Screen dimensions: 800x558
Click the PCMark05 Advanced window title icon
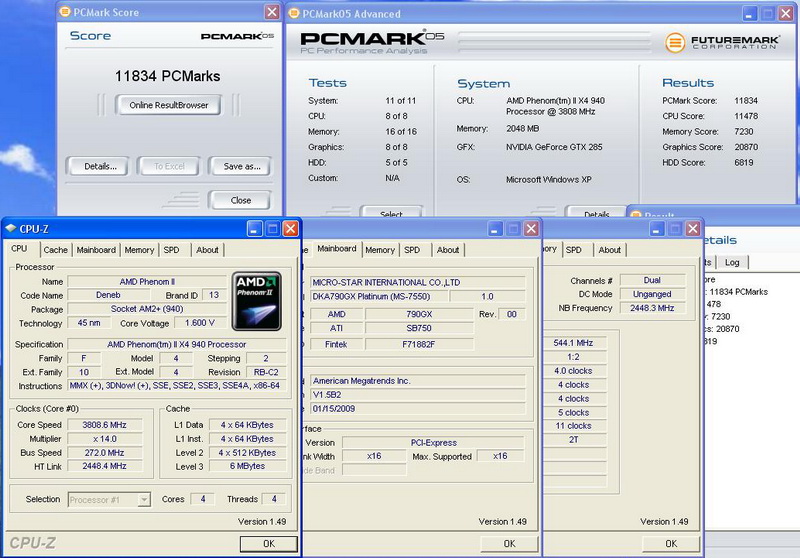click(294, 13)
